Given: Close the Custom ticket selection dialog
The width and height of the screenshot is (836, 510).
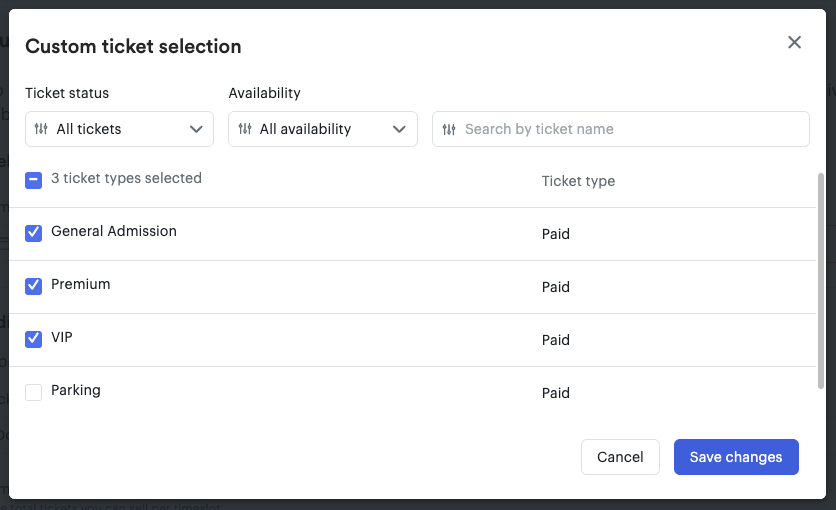Looking at the screenshot, I should pyautogui.click(x=794, y=42).
